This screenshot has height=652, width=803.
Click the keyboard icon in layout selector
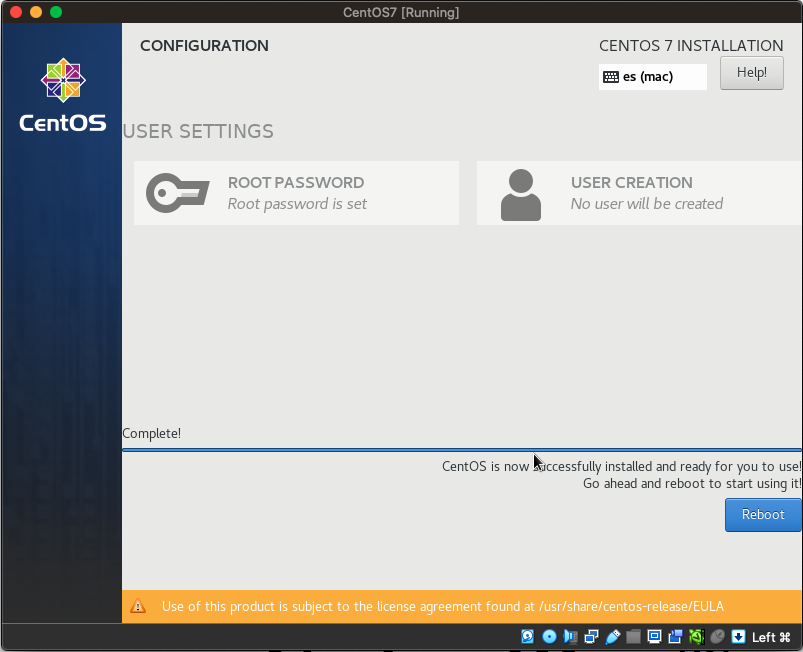click(611, 77)
